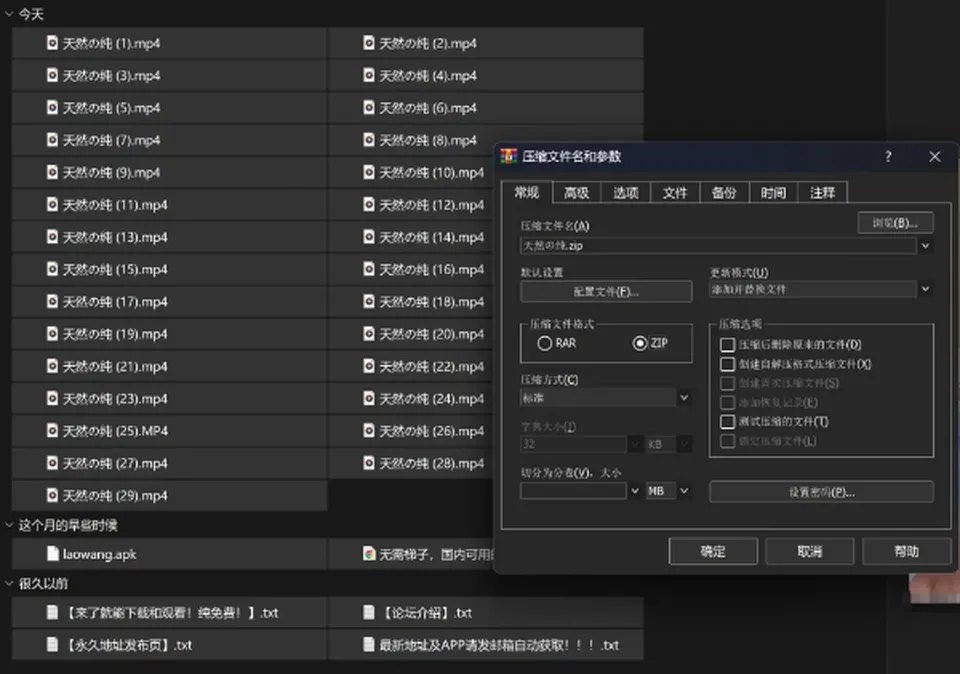Pick the icon beside 天然の纯 (15).mp4
This screenshot has width=960, height=674.
53,269
